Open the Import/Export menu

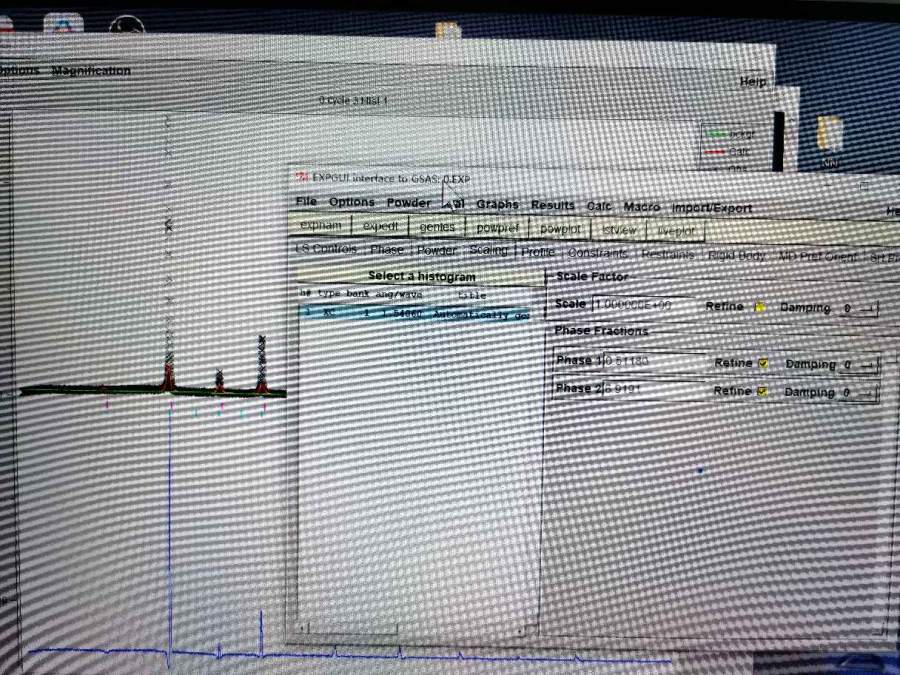coord(712,208)
